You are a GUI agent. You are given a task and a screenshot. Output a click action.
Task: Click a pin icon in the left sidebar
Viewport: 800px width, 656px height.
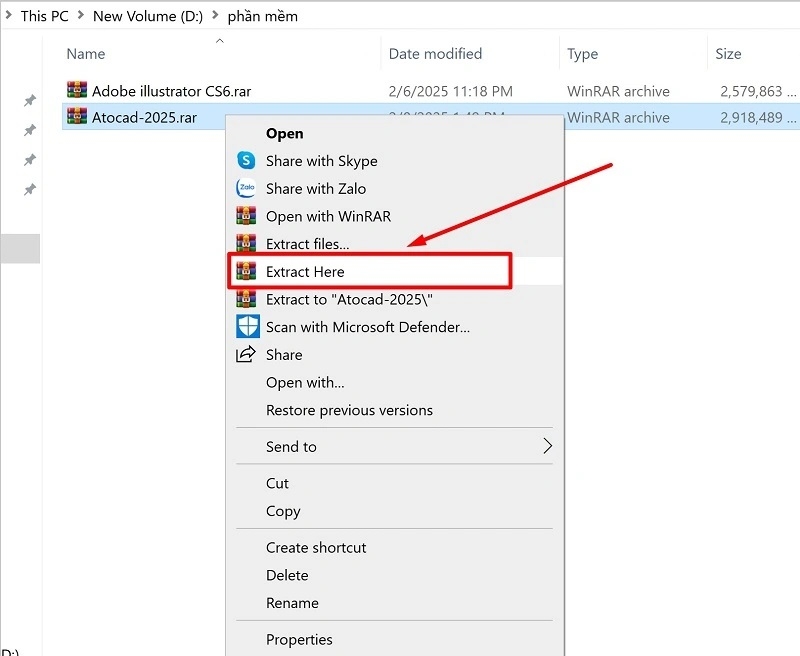coord(29,100)
